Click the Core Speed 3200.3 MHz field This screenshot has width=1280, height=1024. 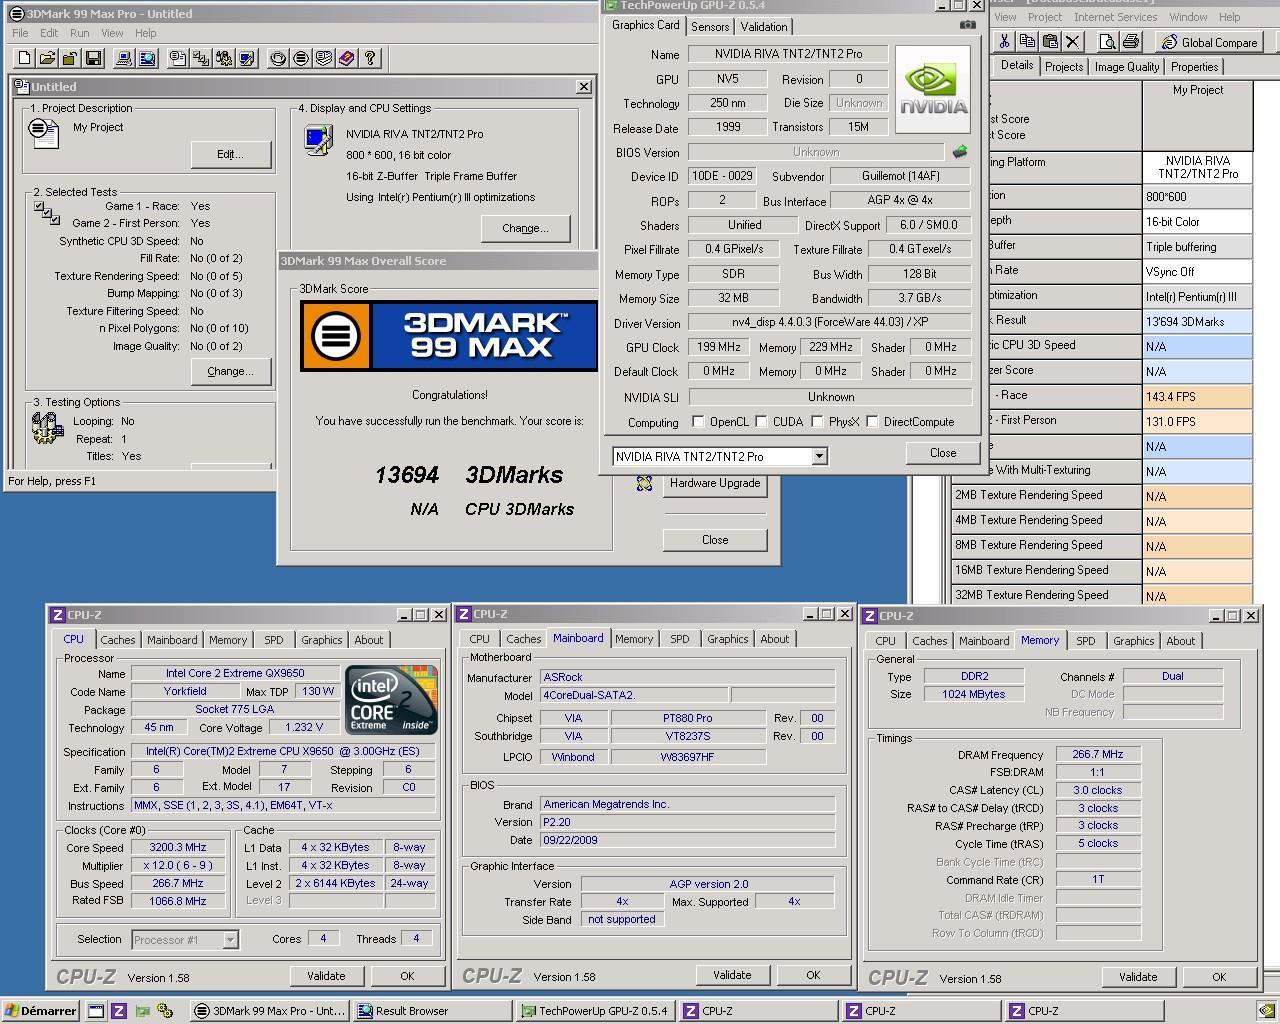point(178,847)
